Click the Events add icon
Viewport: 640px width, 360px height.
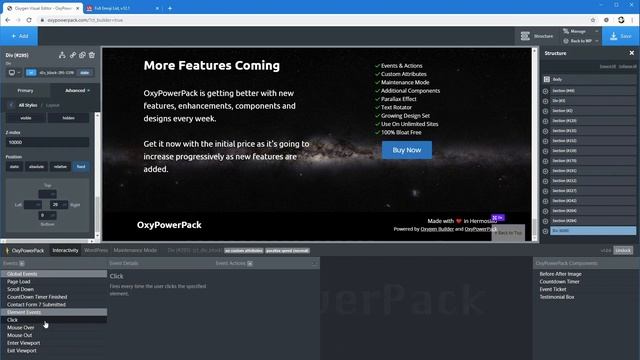[x=22, y=264]
